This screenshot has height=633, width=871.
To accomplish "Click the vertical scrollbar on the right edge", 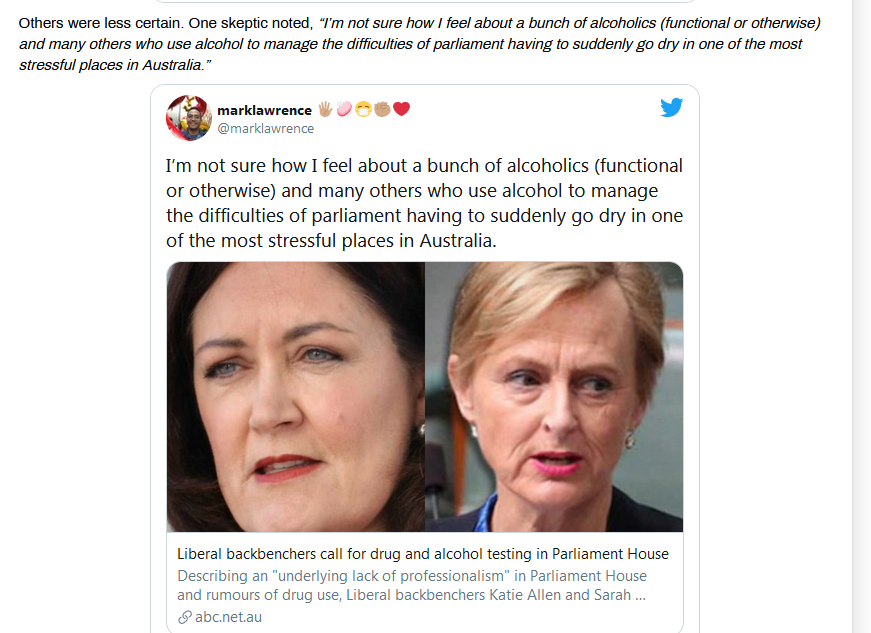I will pos(861,316).
